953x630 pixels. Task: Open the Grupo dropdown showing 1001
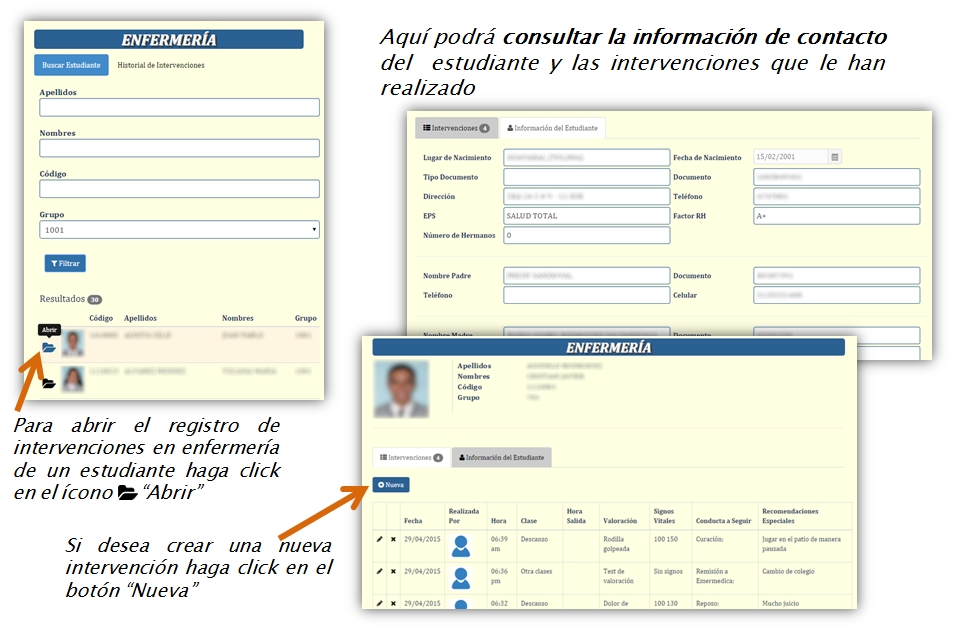(x=179, y=230)
